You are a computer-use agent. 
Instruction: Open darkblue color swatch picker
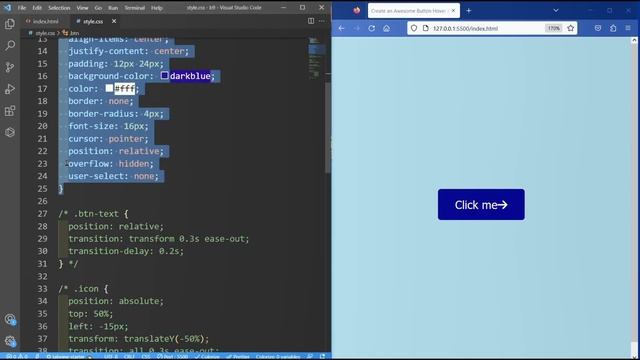tap(164, 76)
